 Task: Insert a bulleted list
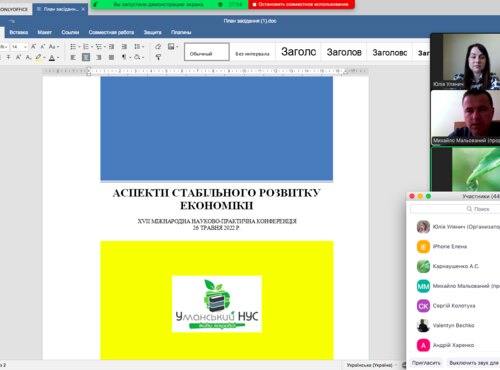[x=73, y=47]
